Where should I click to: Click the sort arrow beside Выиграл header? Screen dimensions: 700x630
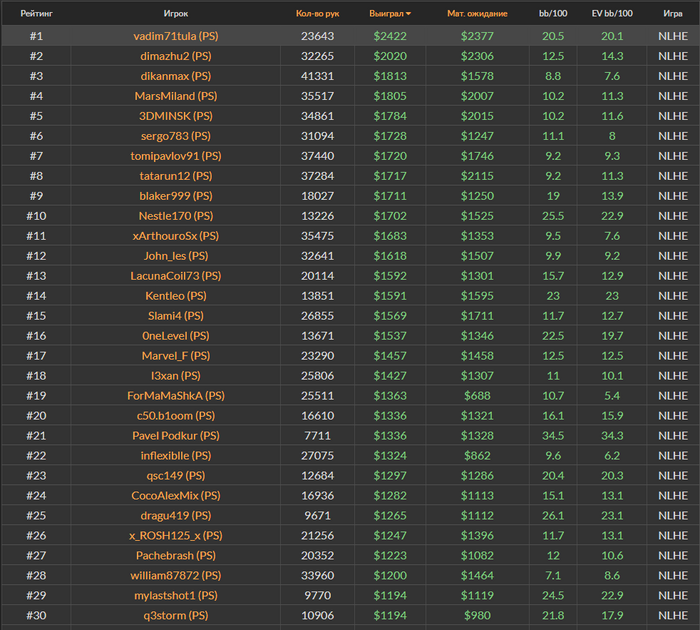(x=408, y=14)
